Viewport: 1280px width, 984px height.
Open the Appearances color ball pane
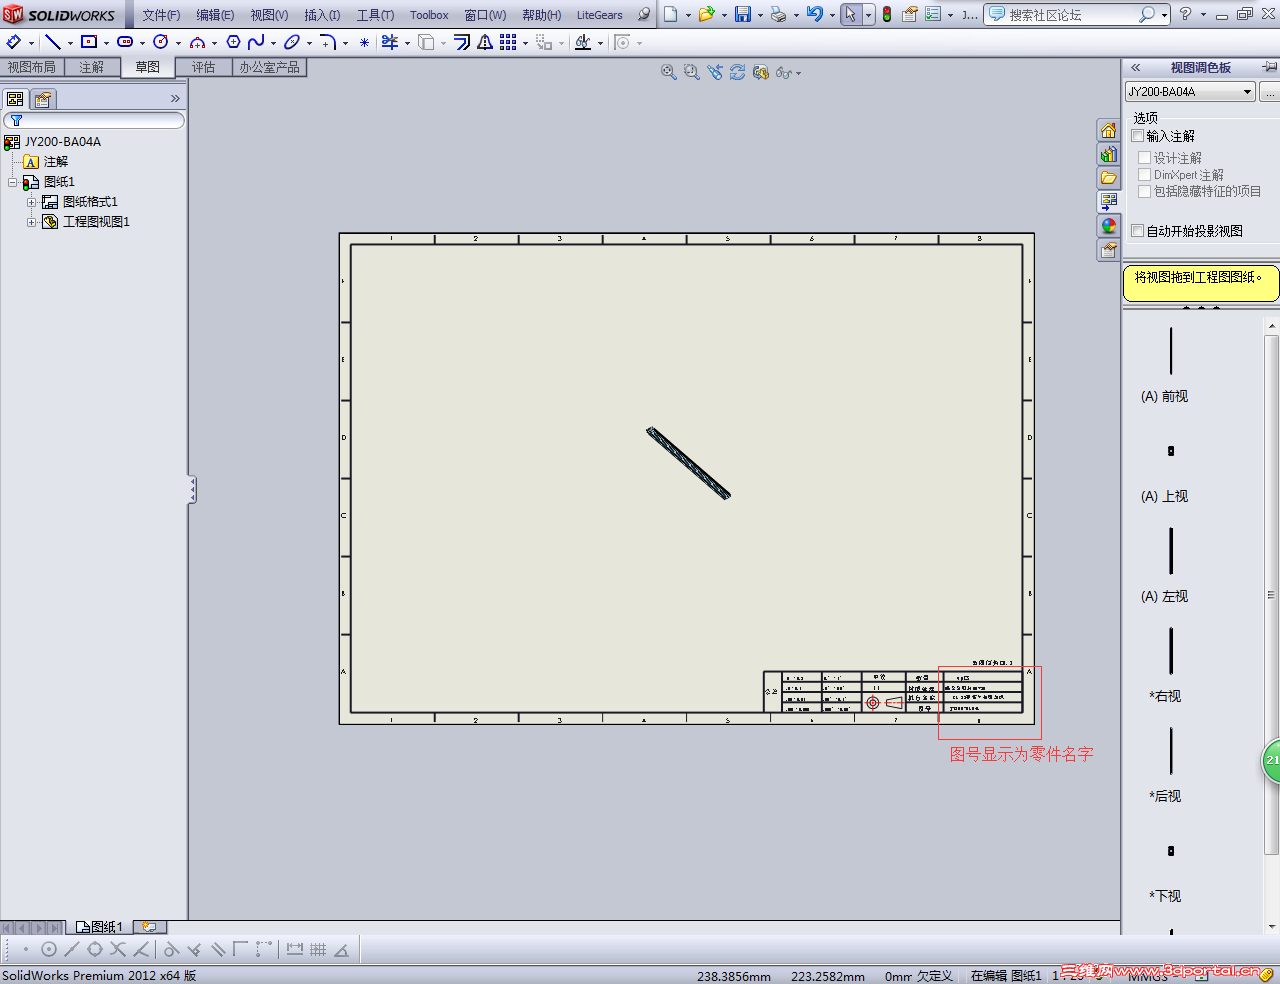1109,226
